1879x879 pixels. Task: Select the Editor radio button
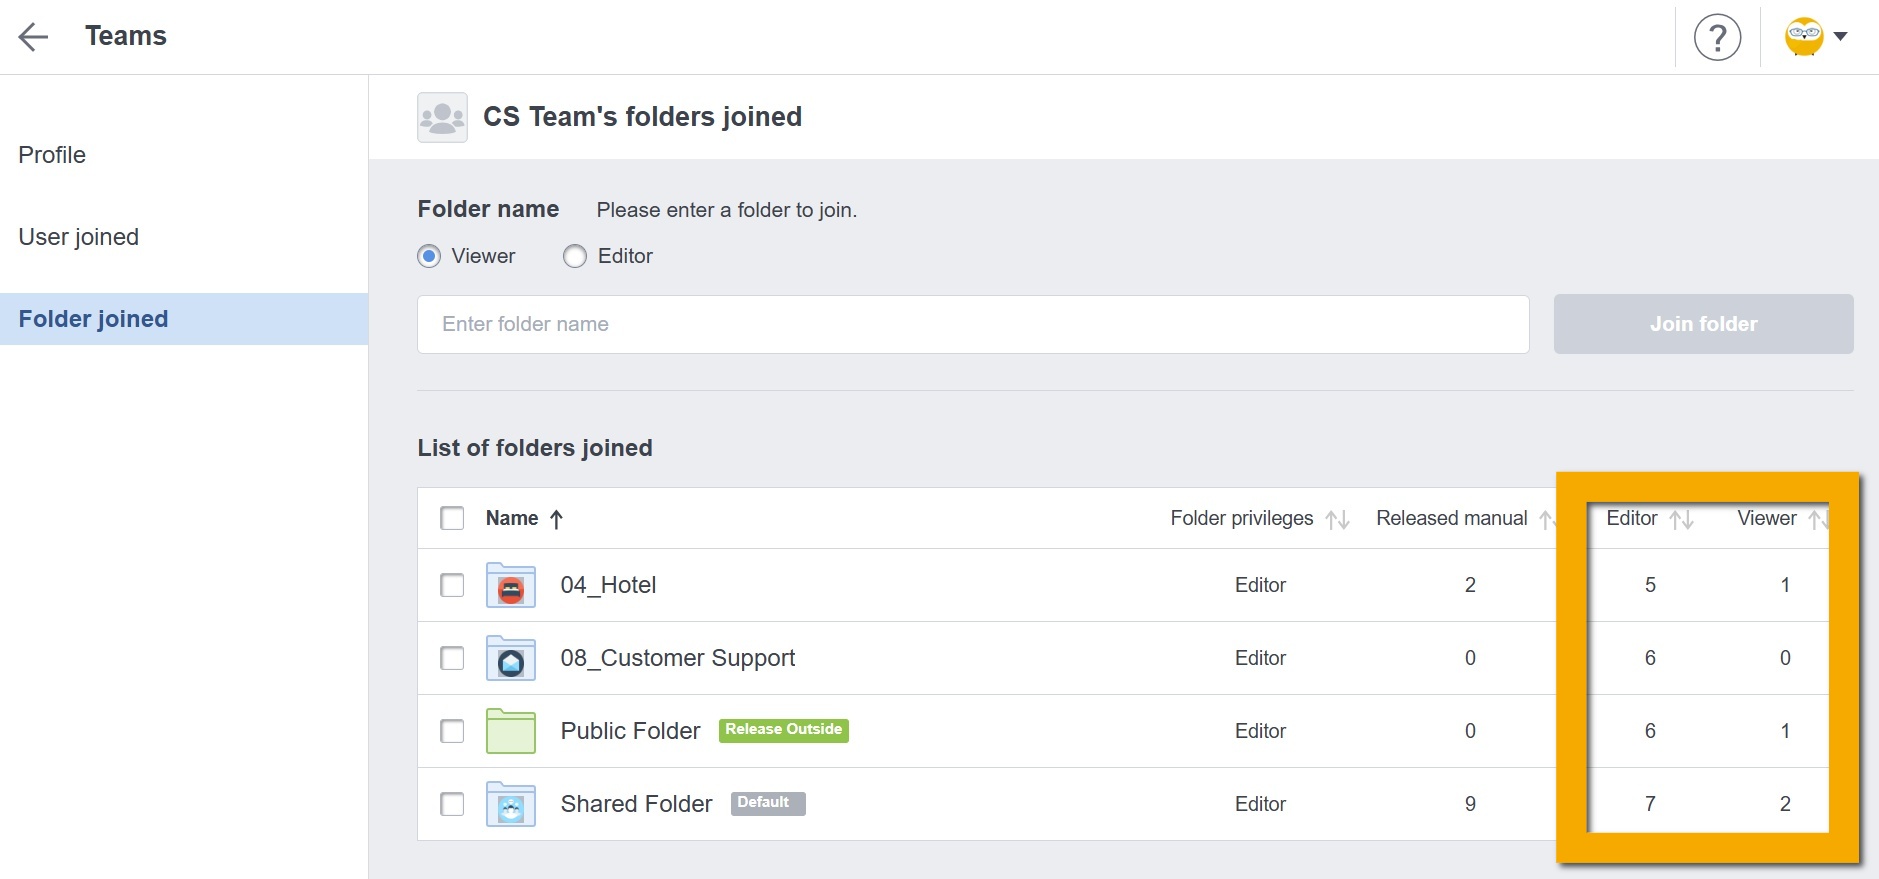(x=575, y=257)
